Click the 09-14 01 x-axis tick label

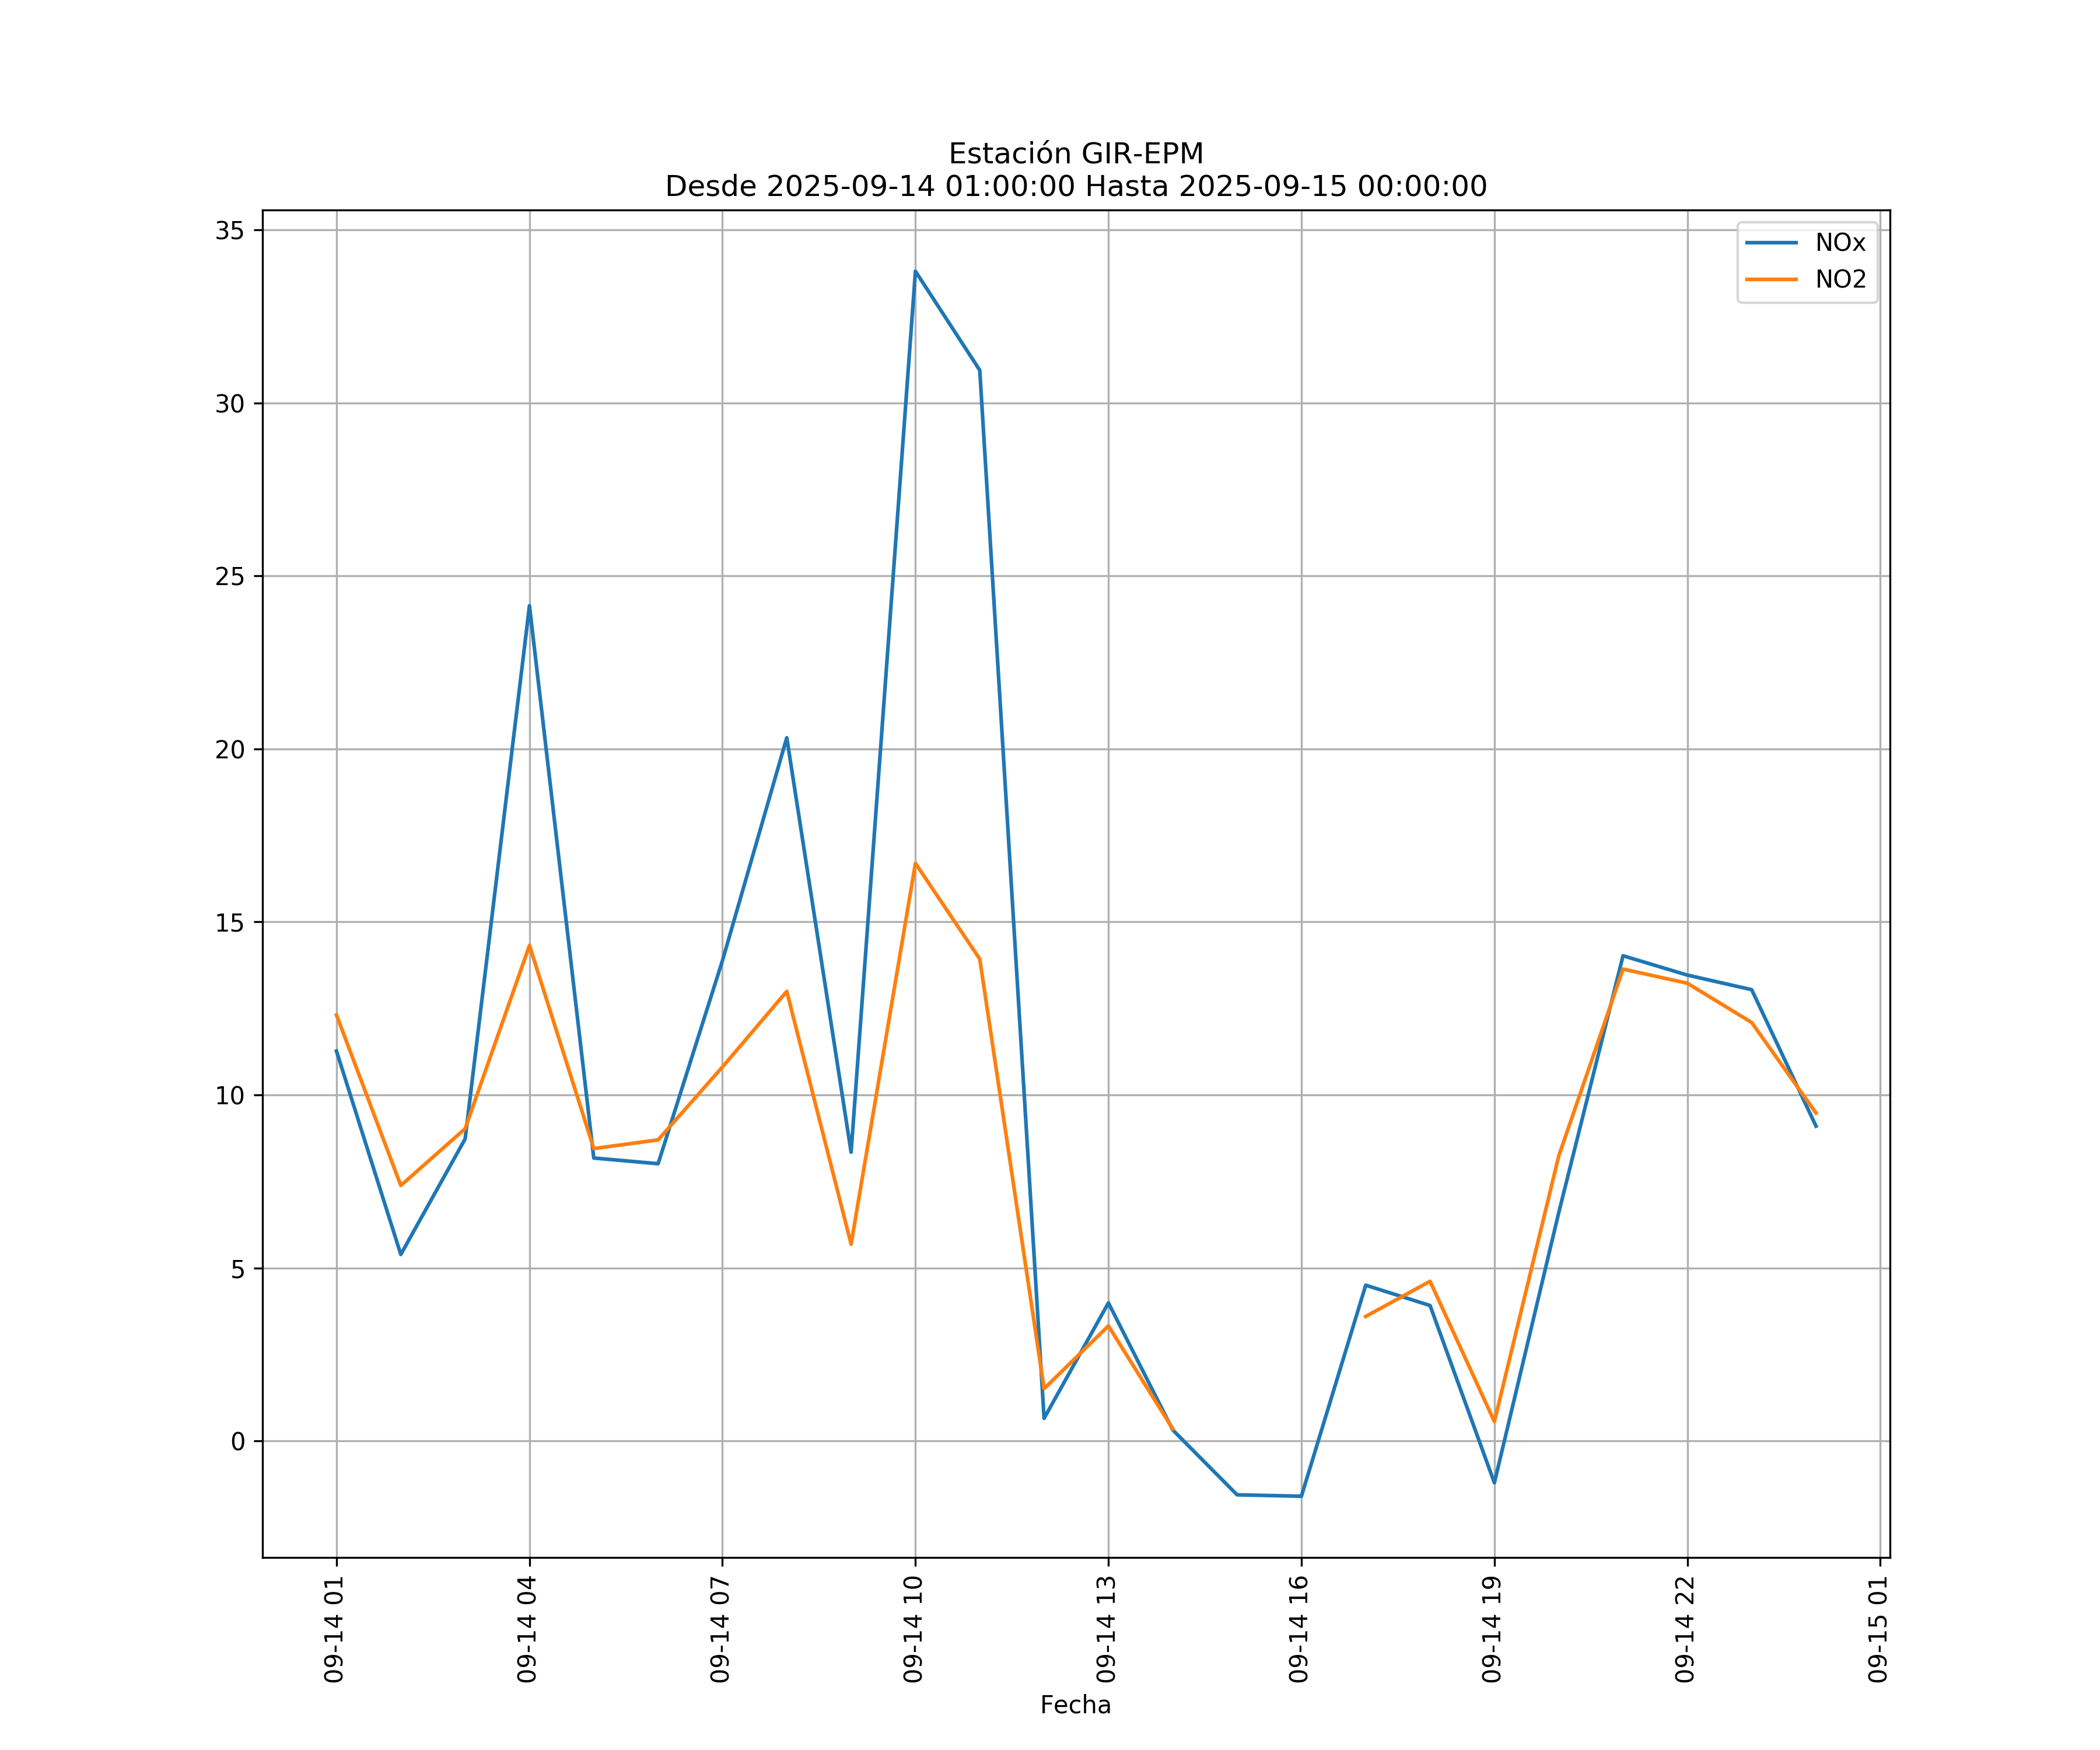point(334,1629)
